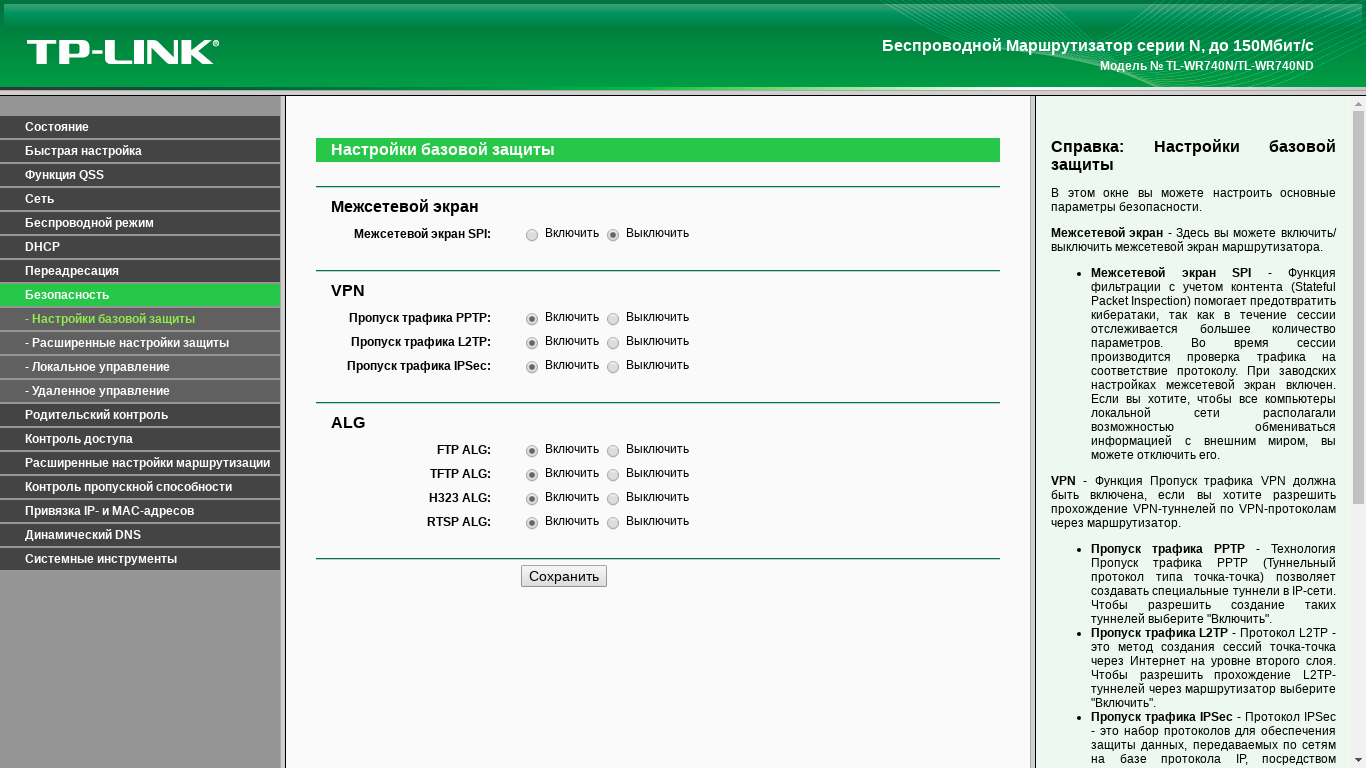Open Настройки базовой защиты submenu
The image size is (1366, 768).
[140, 319]
